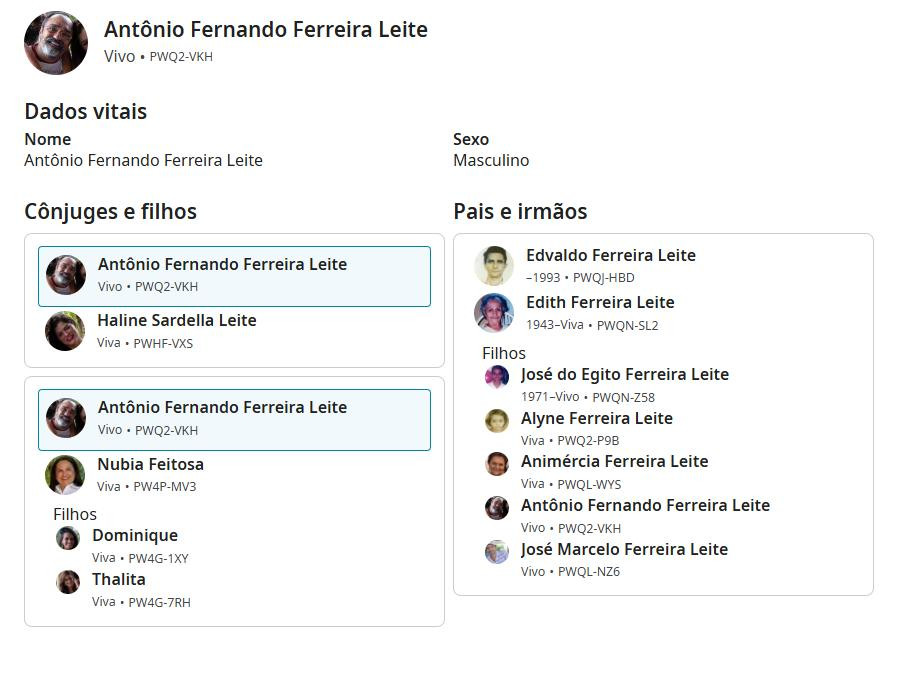This screenshot has width=899, height=675.
Task: Click Antônio's highlighted card in the first couple box
Action: (x=234, y=276)
